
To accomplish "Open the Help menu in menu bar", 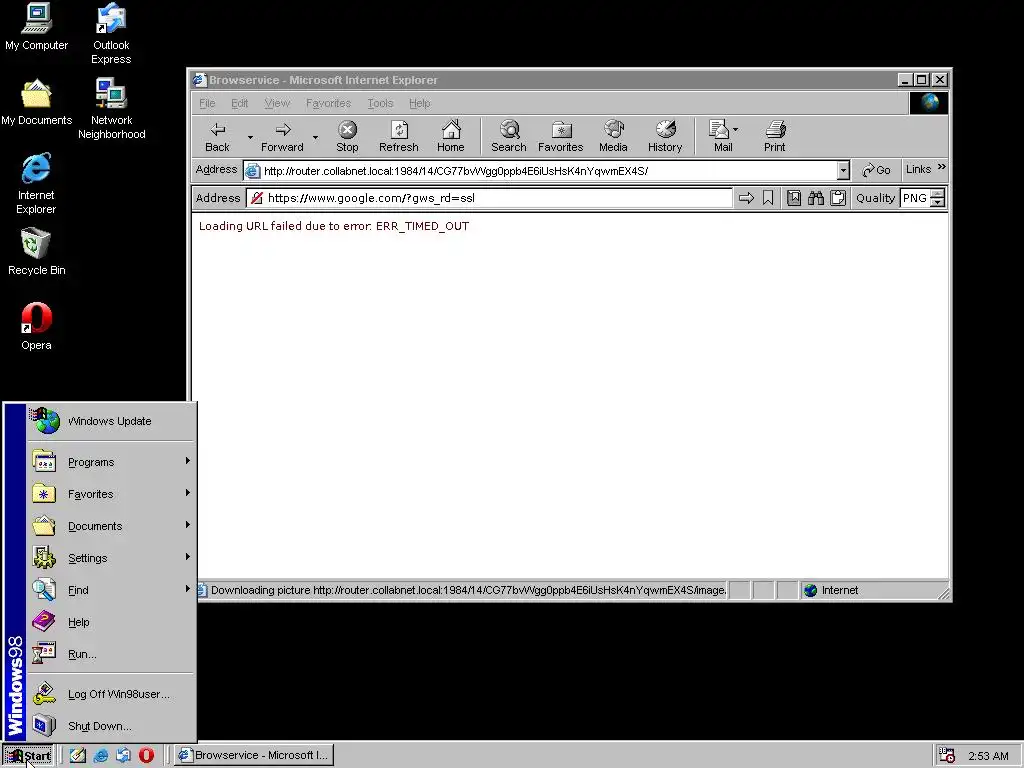I will (419, 103).
